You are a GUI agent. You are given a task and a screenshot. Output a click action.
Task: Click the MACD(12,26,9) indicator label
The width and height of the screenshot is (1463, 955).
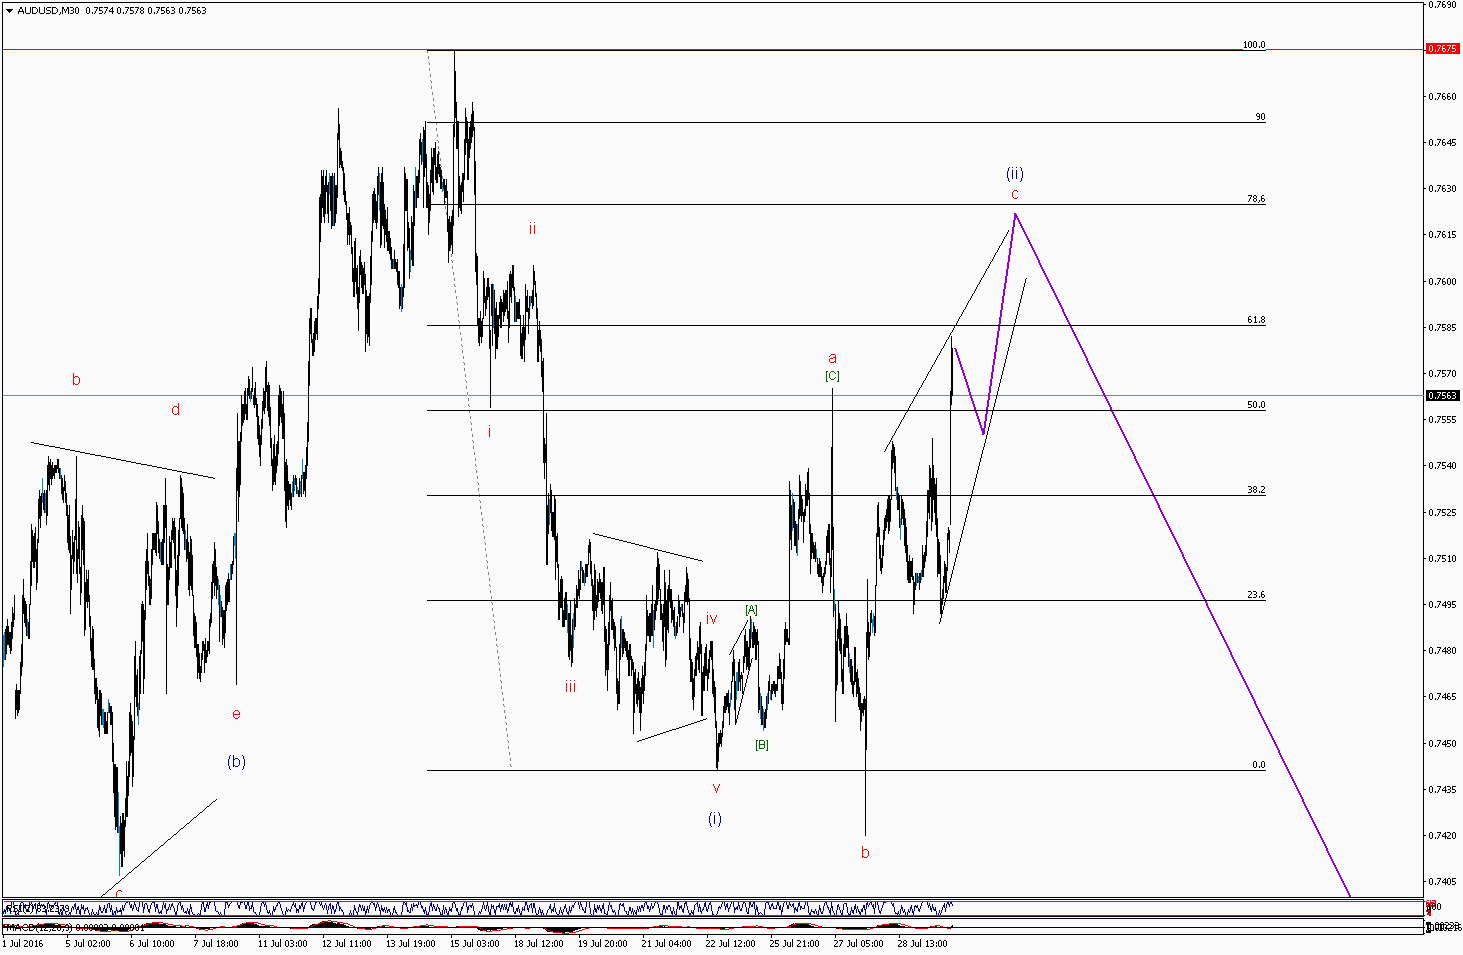40,928
